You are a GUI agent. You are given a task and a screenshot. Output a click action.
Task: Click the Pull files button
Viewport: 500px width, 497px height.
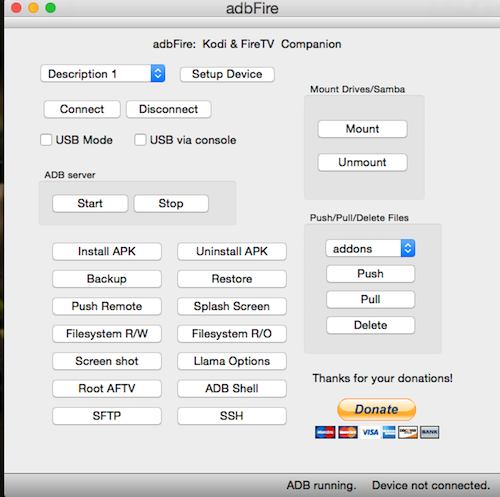370,299
